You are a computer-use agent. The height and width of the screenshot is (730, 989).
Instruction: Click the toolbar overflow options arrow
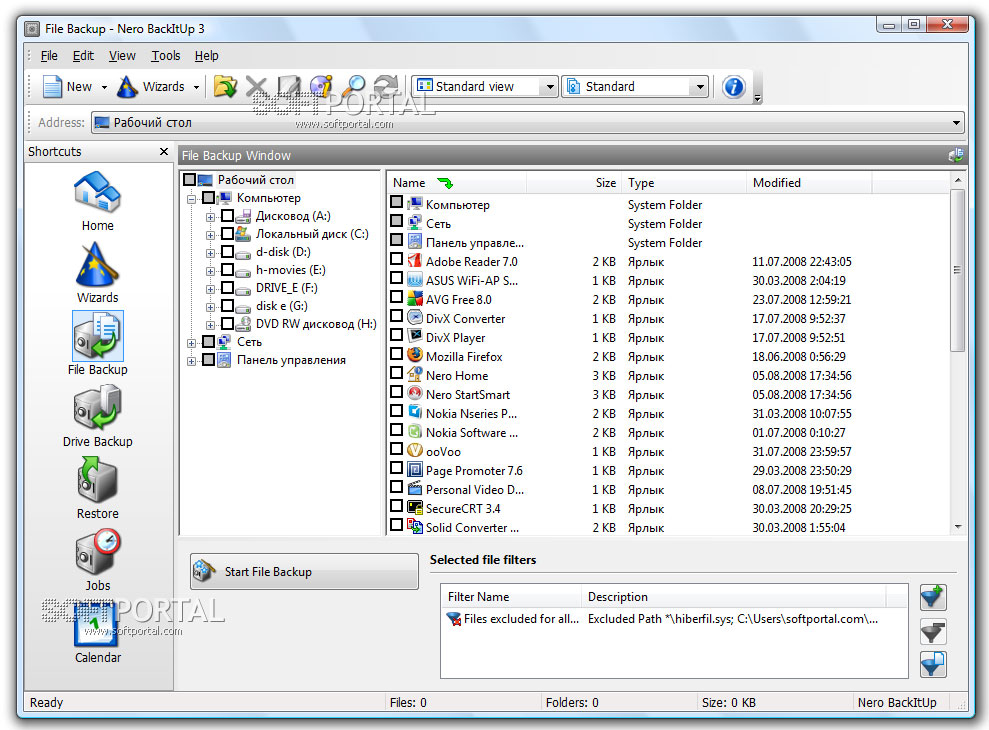pyautogui.click(x=758, y=98)
